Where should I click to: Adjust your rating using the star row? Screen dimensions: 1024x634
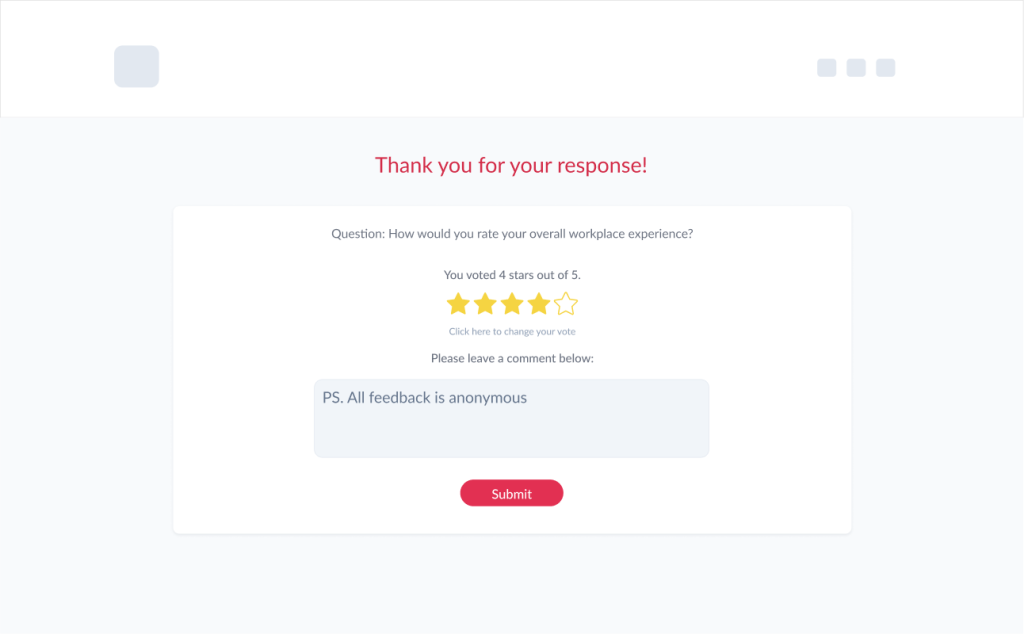point(513,302)
